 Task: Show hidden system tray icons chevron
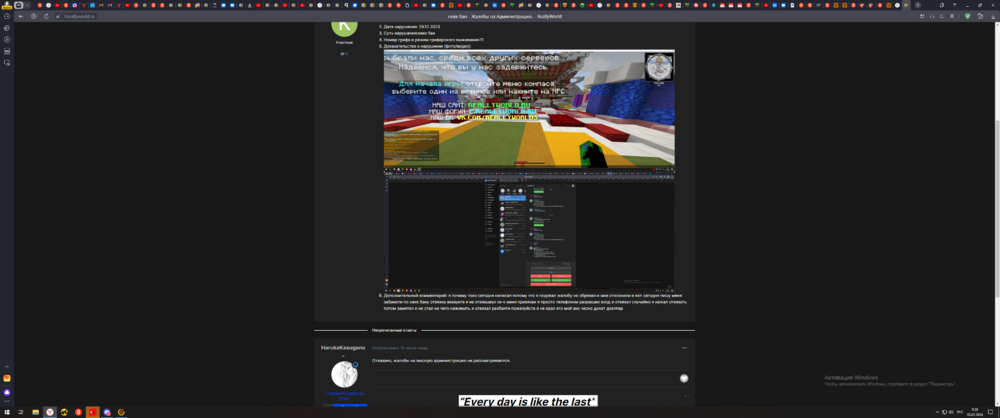pyautogui.click(x=937, y=412)
